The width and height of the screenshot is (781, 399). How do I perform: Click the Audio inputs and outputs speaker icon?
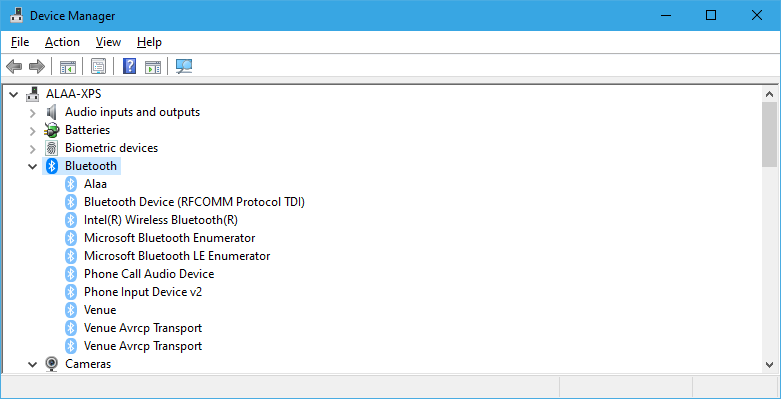click(51, 112)
